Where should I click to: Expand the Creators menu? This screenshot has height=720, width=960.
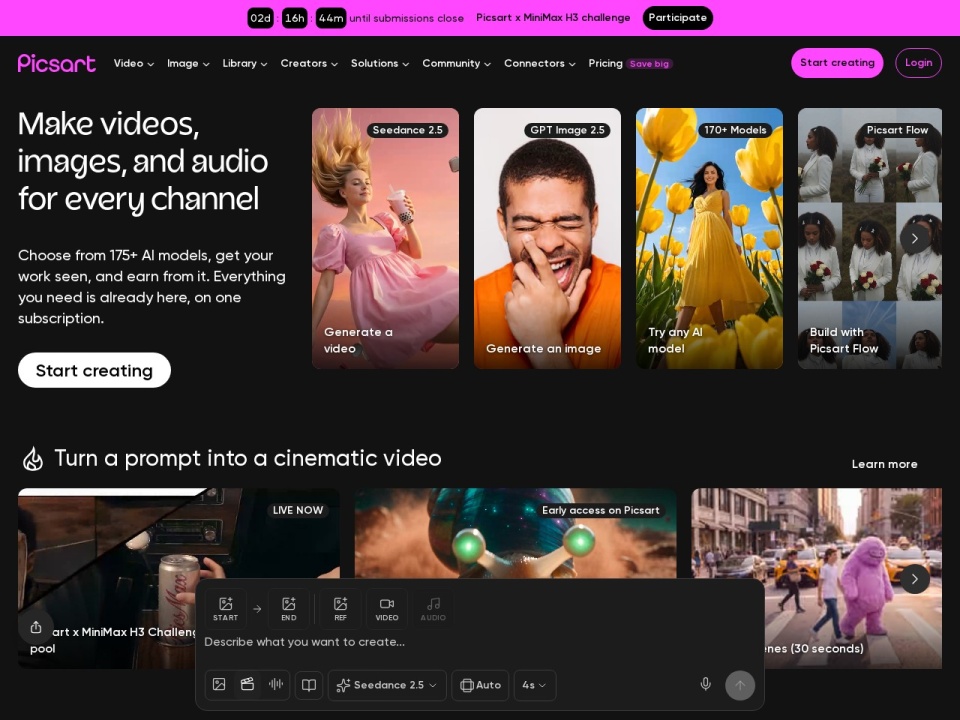(x=309, y=63)
